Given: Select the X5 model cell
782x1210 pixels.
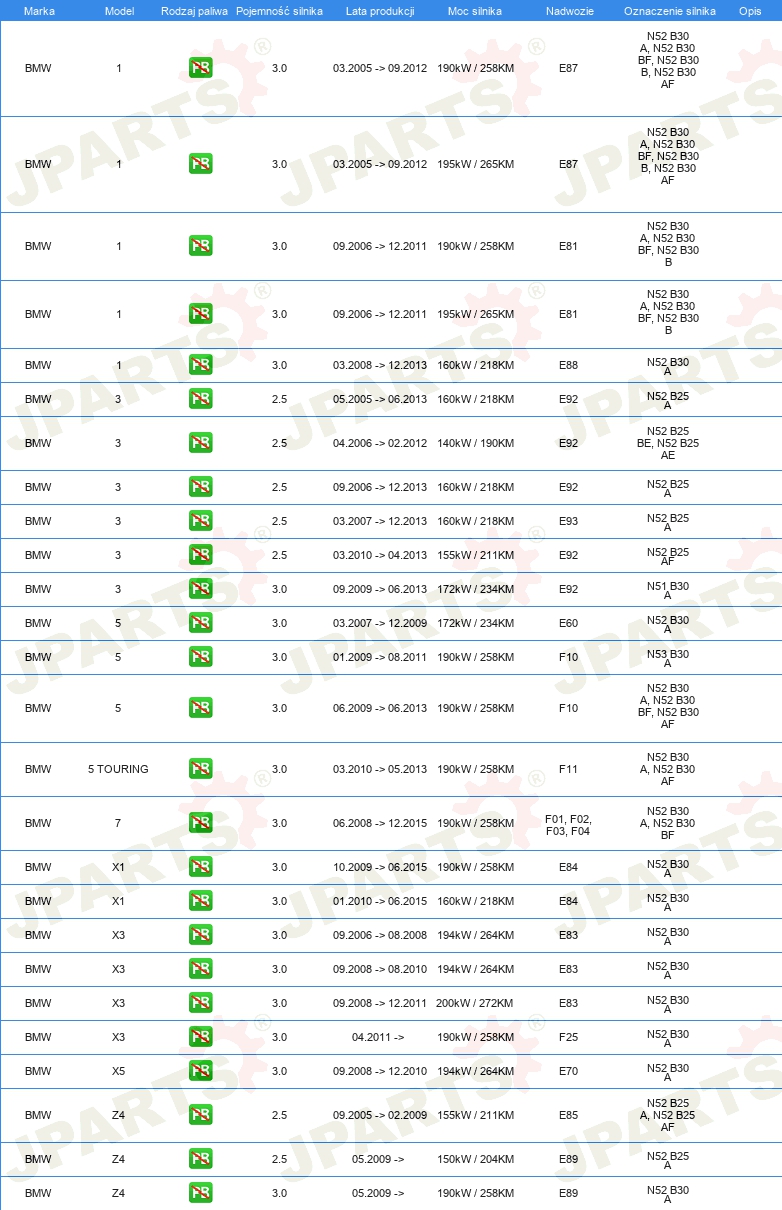Looking at the screenshot, I should 119,1071.
